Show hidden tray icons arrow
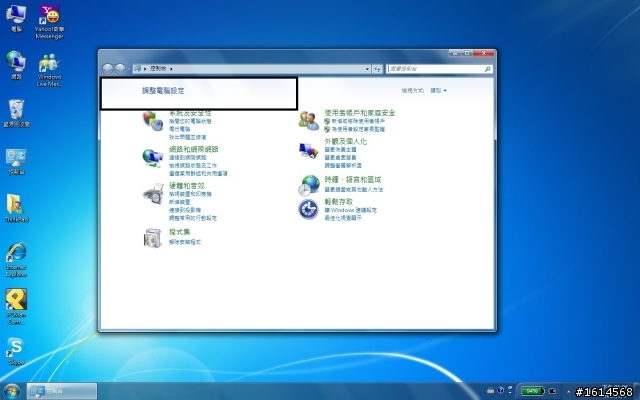 (x=568, y=391)
